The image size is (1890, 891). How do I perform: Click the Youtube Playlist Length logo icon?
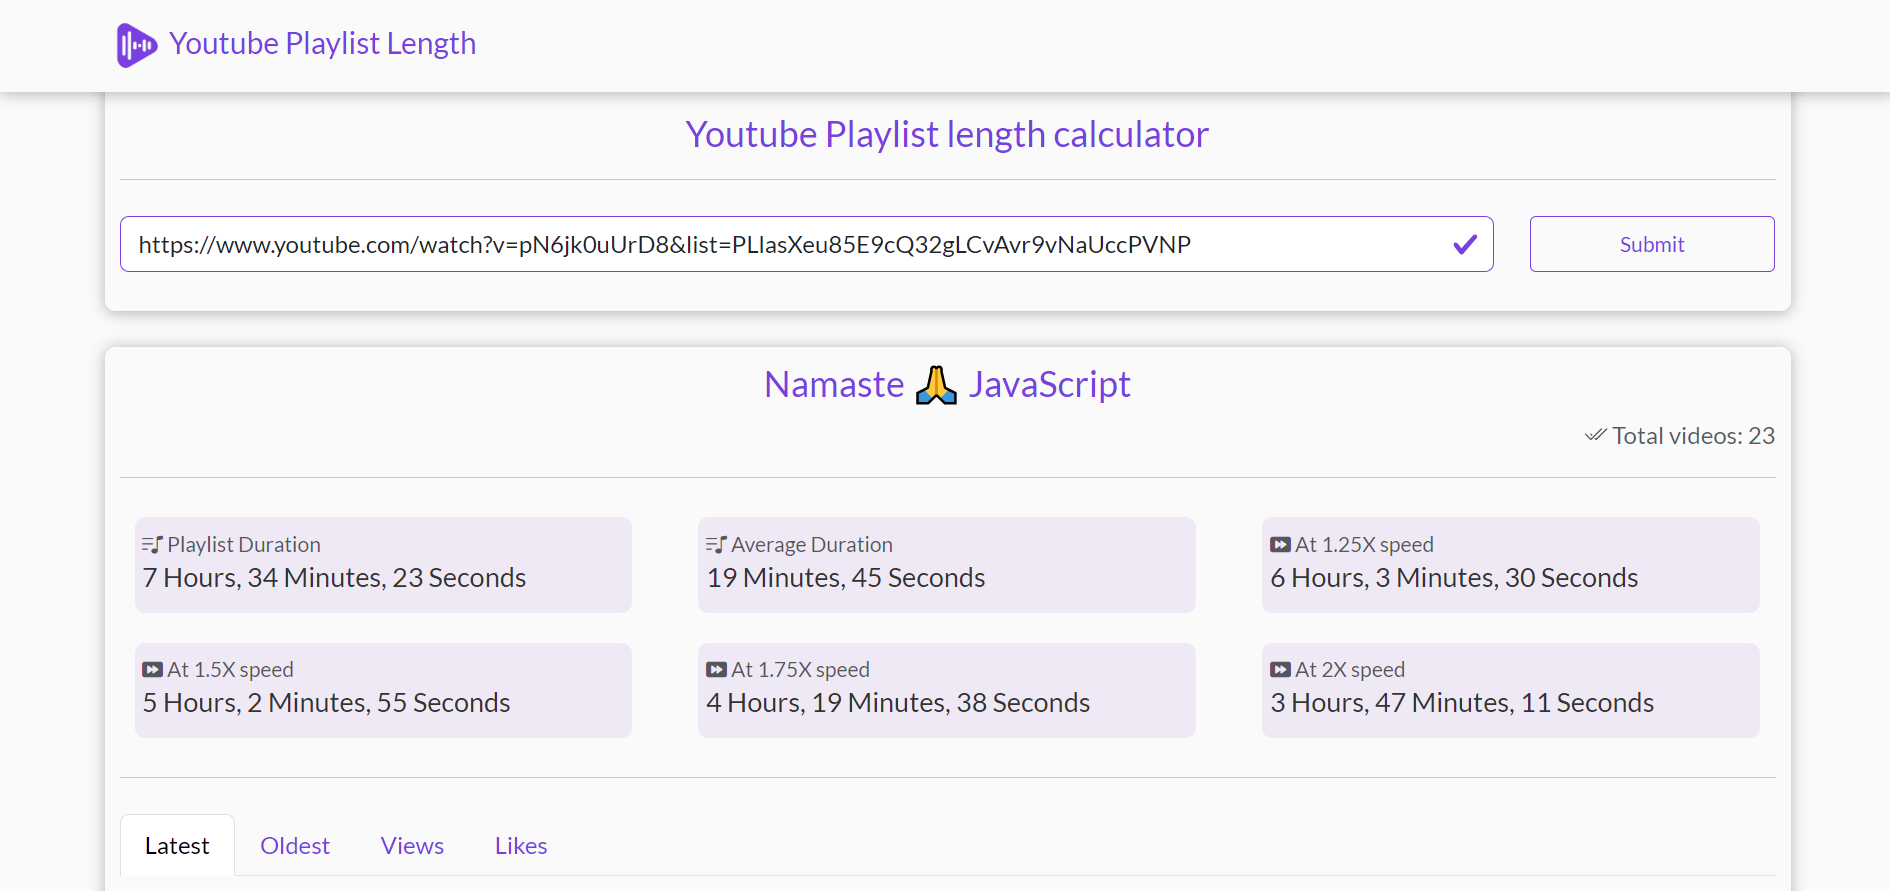tap(137, 45)
